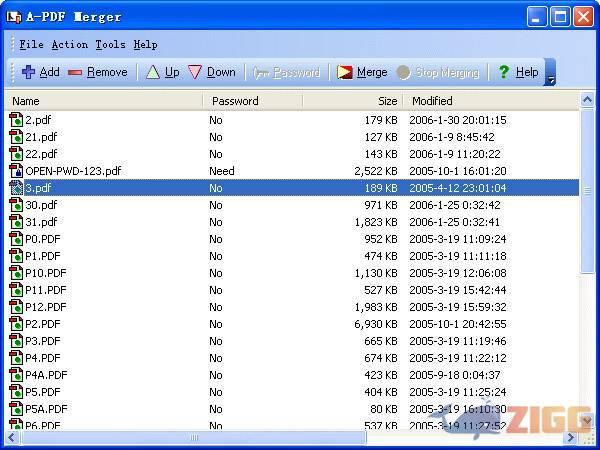Sort by the Modified column header
The width and height of the screenshot is (600, 450).
tap(491, 101)
